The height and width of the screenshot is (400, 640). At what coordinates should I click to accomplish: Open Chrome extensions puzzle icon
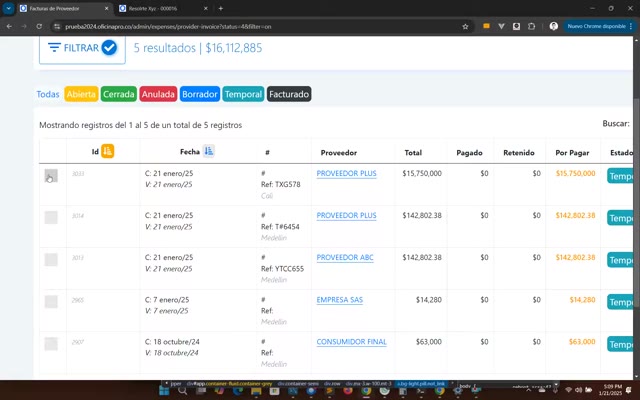531,26
